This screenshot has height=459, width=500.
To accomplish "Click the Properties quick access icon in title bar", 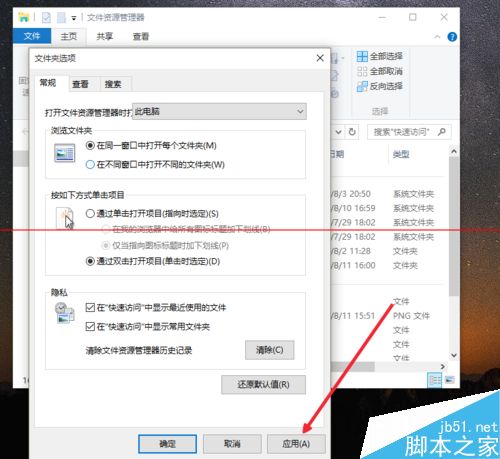I will coord(46,17).
